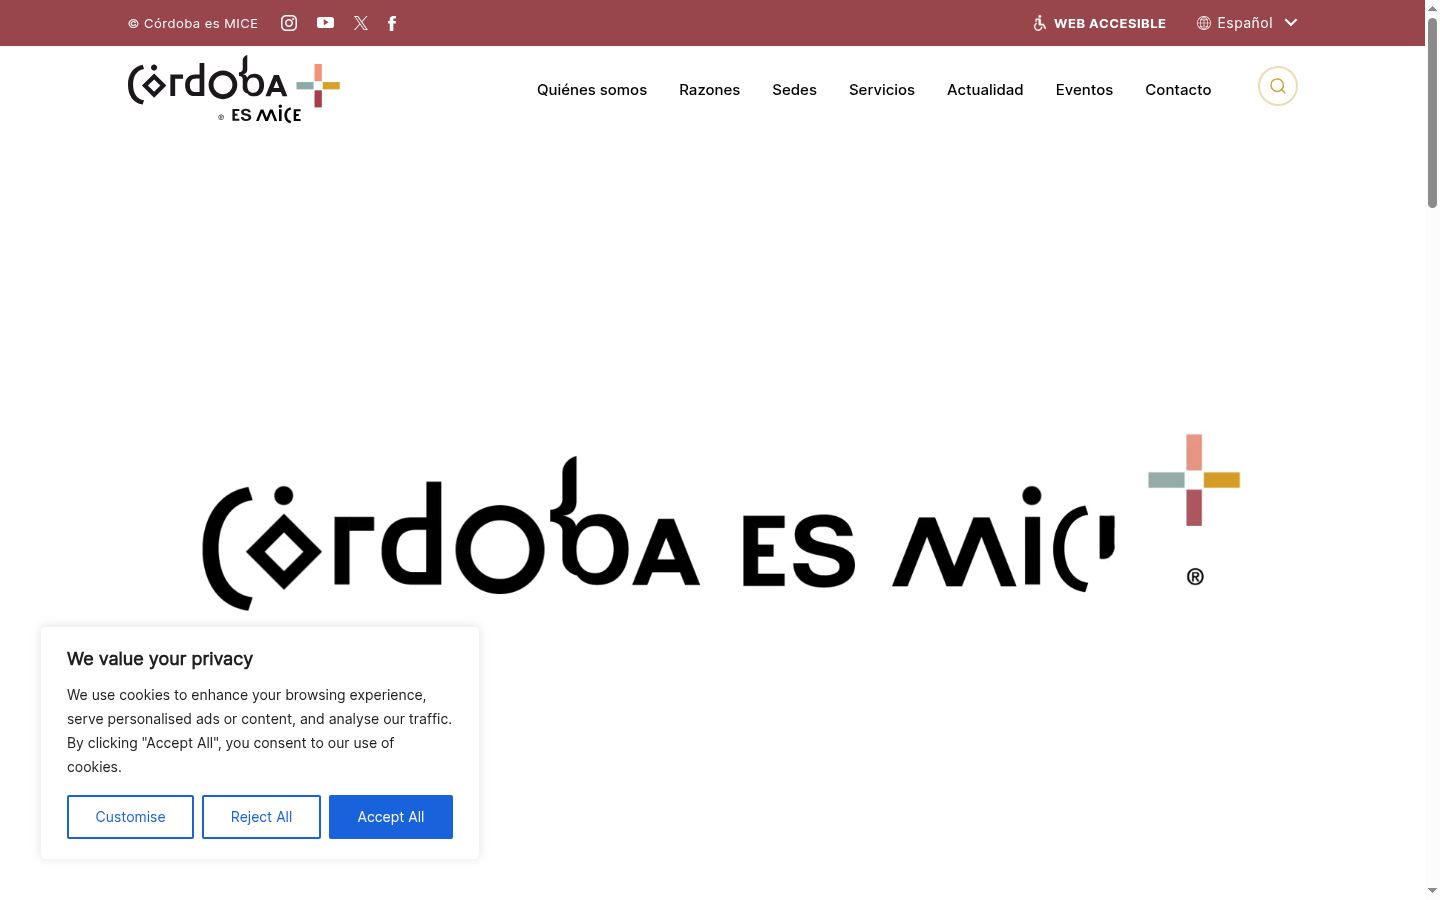The image size is (1440, 900).
Task: Click the wheelchair accessibility icon
Action: tap(1040, 23)
